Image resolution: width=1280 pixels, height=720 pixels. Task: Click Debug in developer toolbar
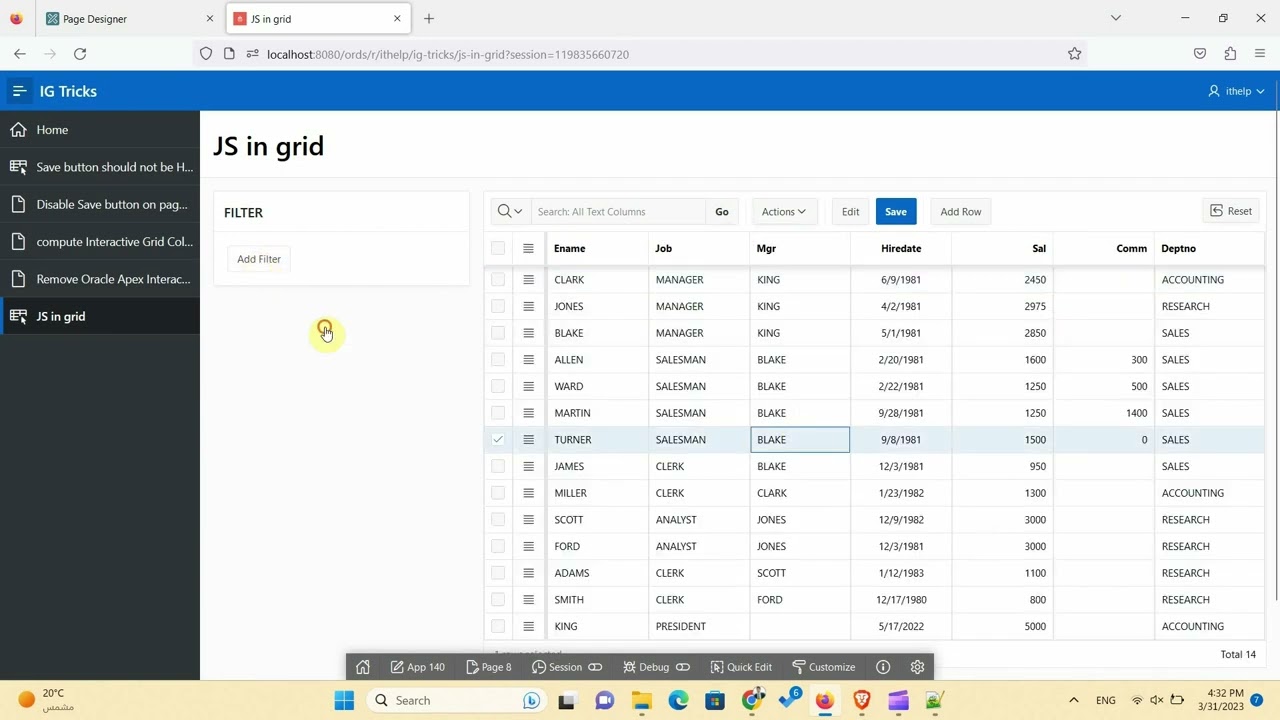pyautogui.click(x=656, y=667)
